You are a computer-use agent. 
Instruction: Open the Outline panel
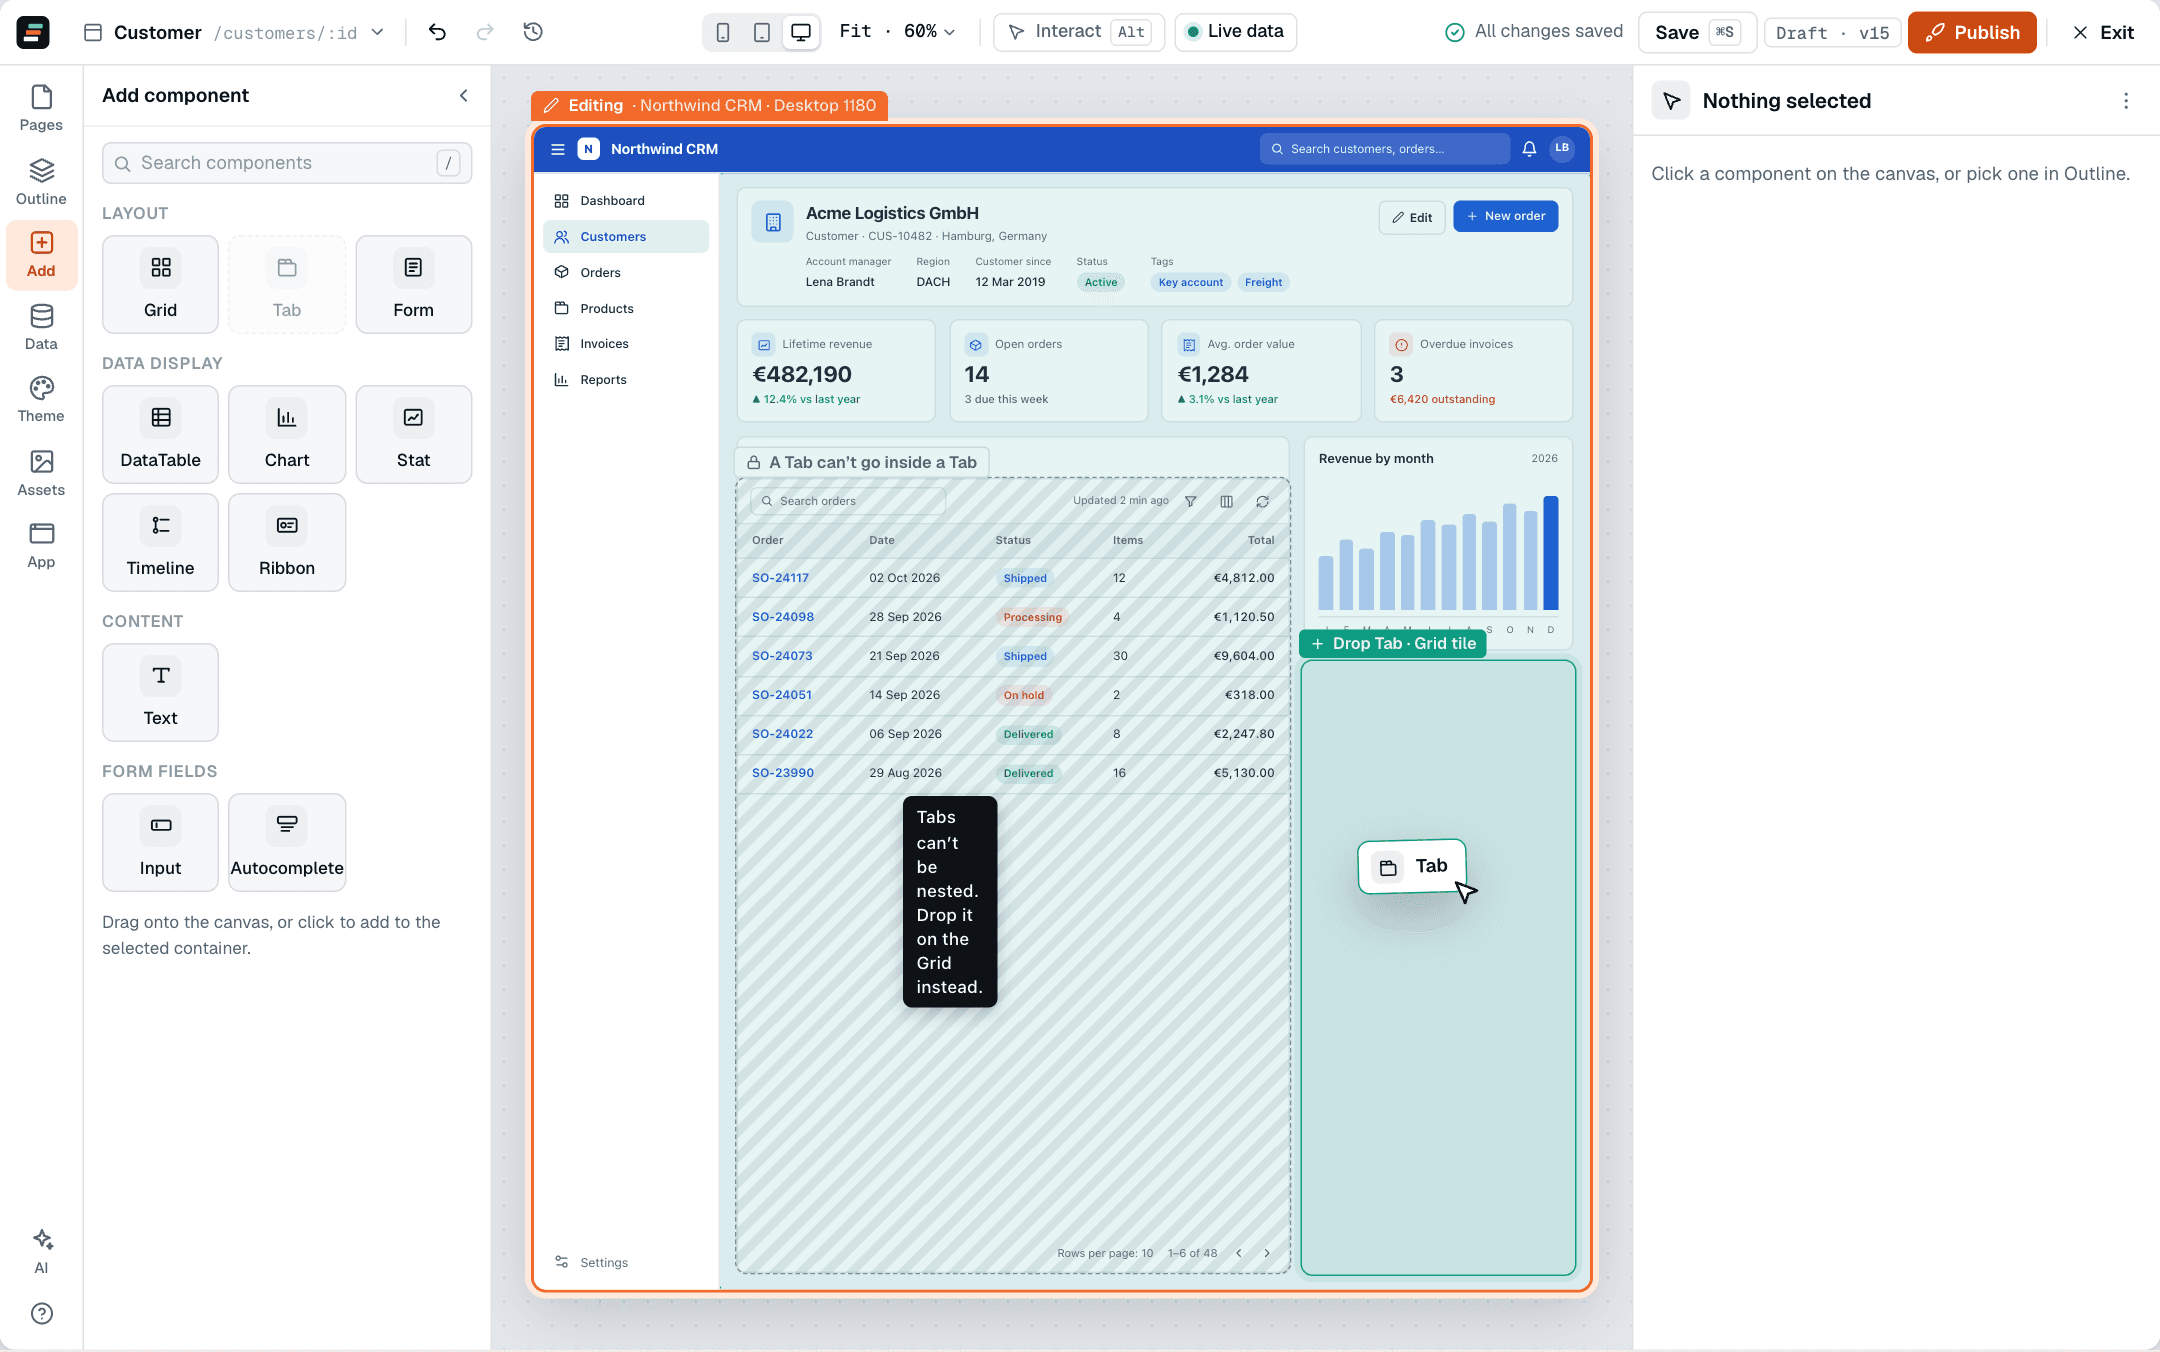(41, 182)
